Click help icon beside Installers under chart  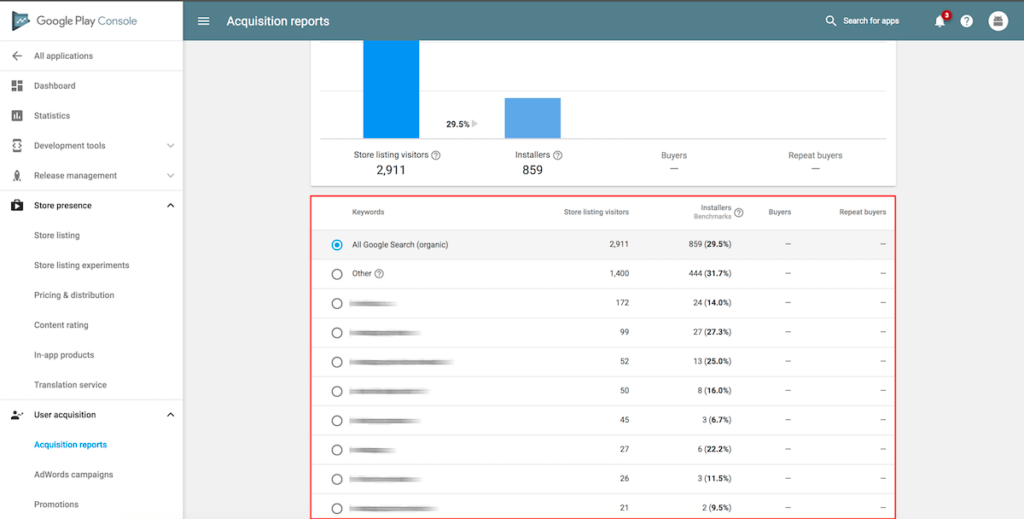pyautogui.click(x=558, y=156)
